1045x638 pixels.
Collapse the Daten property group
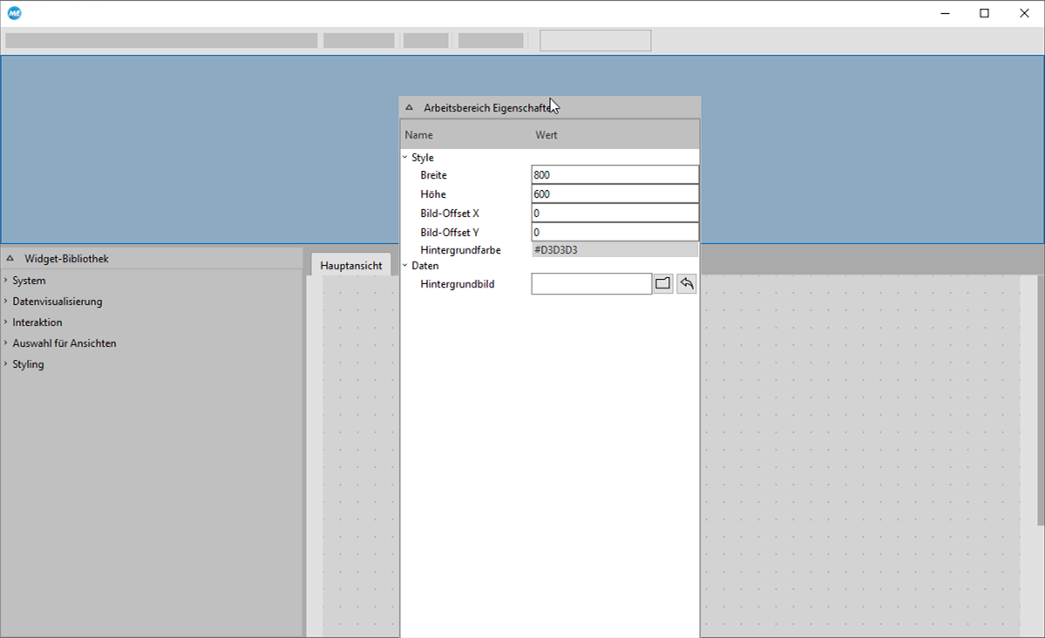pyautogui.click(x=406, y=266)
